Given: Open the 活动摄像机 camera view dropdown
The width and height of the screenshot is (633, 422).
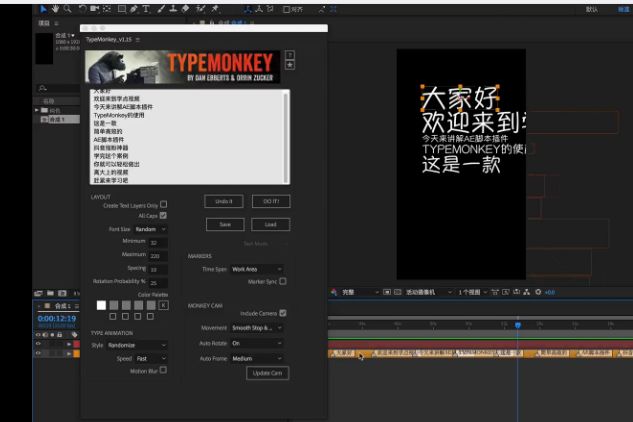Looking at the screenshot, I should 429,292.
